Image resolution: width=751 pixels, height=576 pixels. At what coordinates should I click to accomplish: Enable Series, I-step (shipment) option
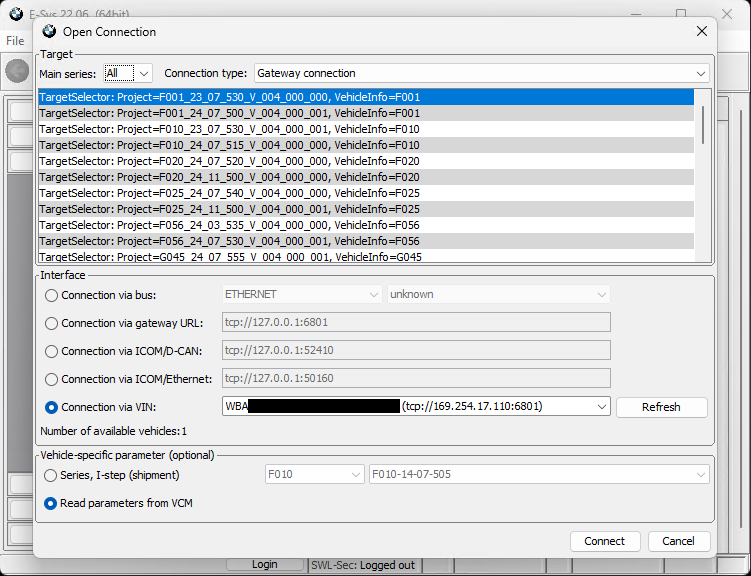point(50,475)
